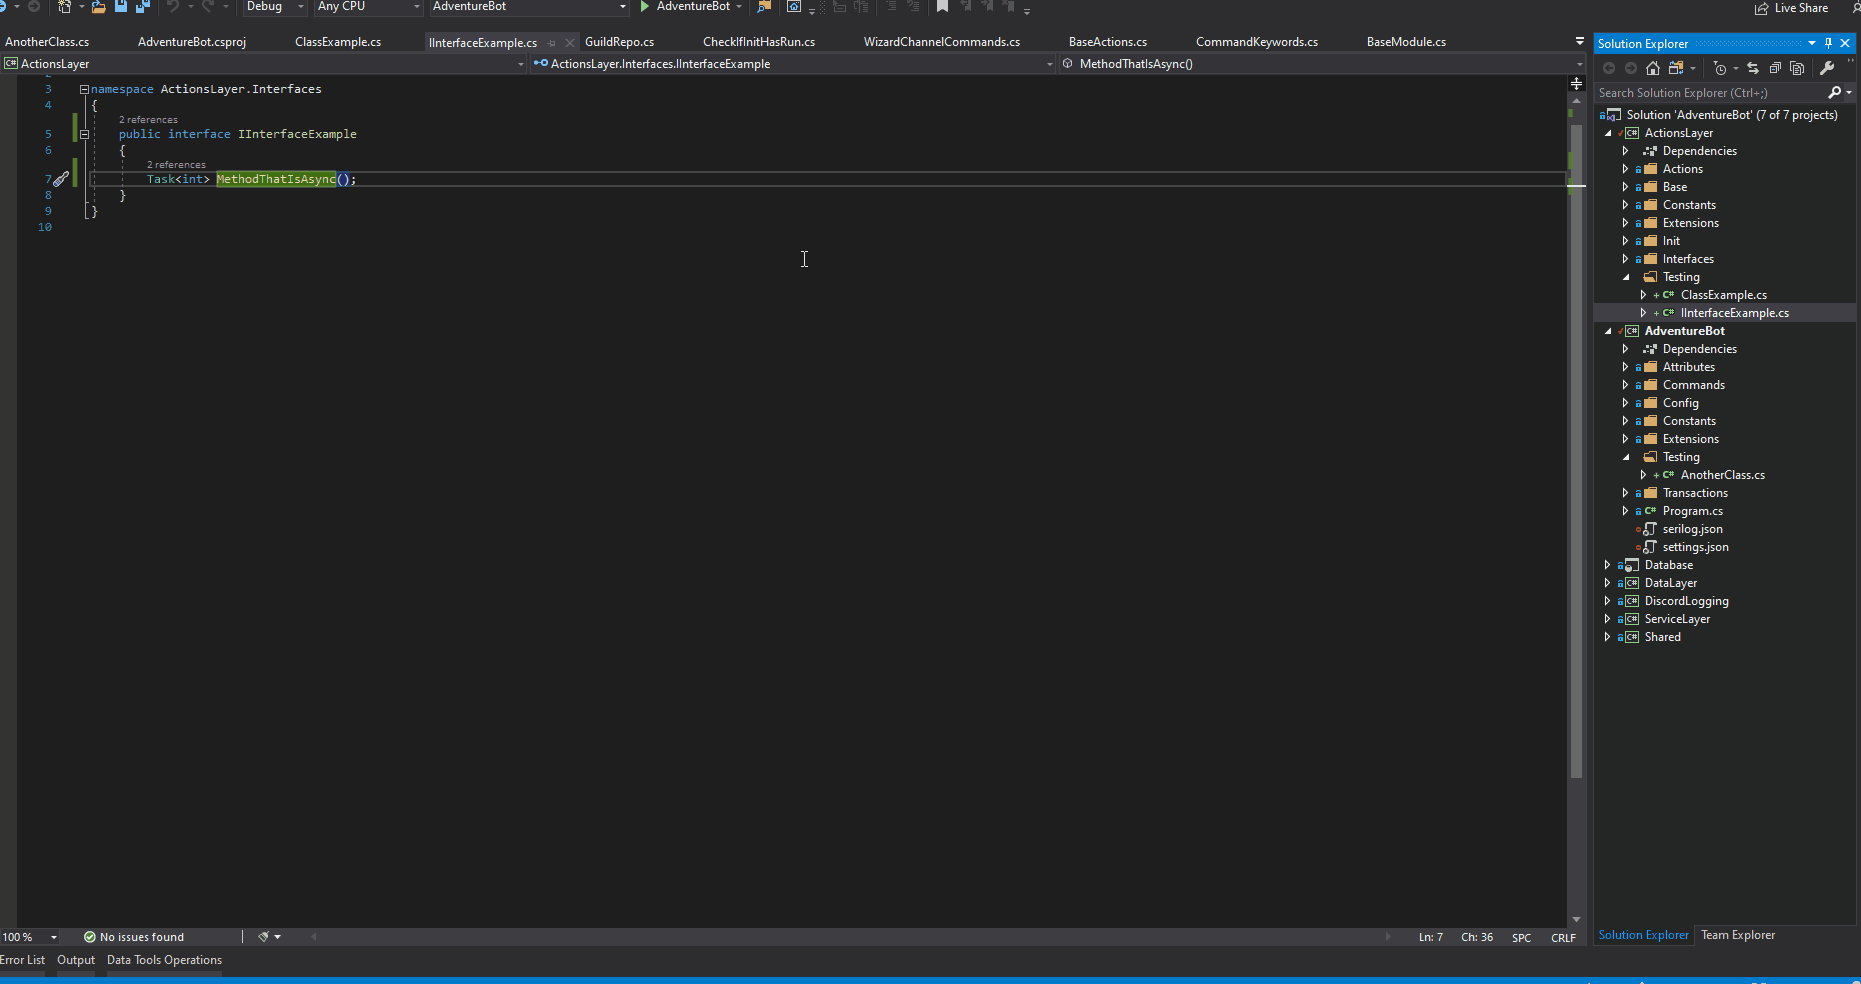The height and width of the screenshot is (984, 1861).
Task: Toggle pin on the IInterfaceExample.cs tab
Action: tap(552, 43)
